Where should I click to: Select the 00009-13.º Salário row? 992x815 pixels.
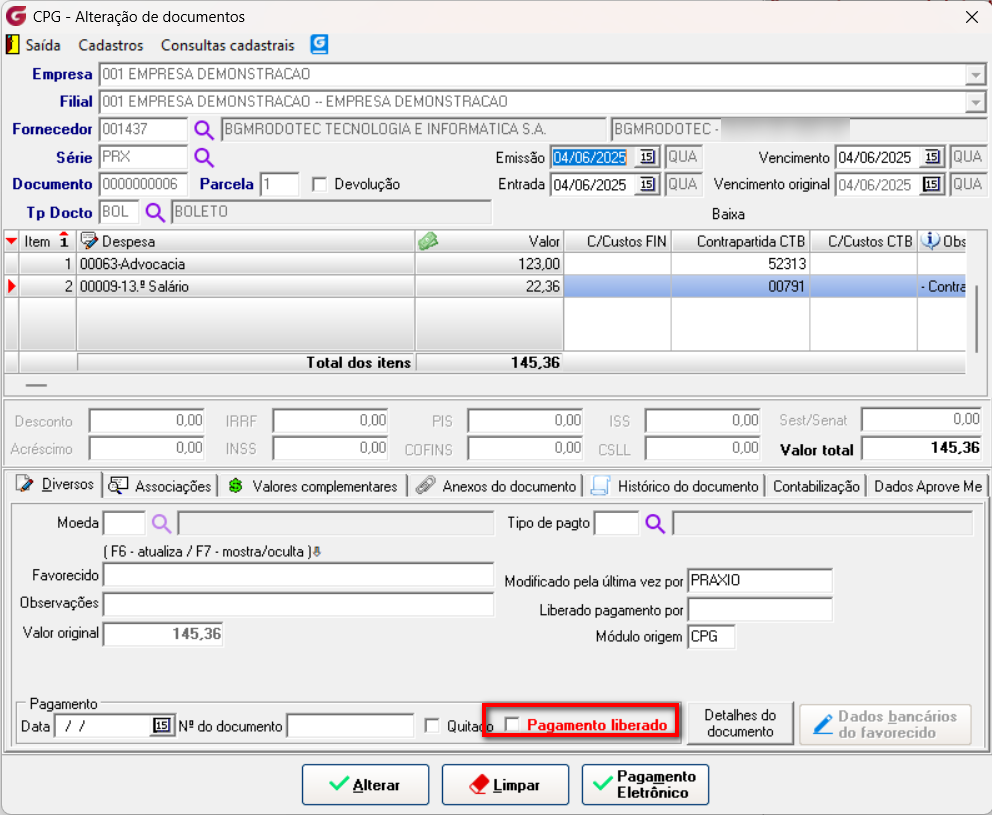[485, 287]
